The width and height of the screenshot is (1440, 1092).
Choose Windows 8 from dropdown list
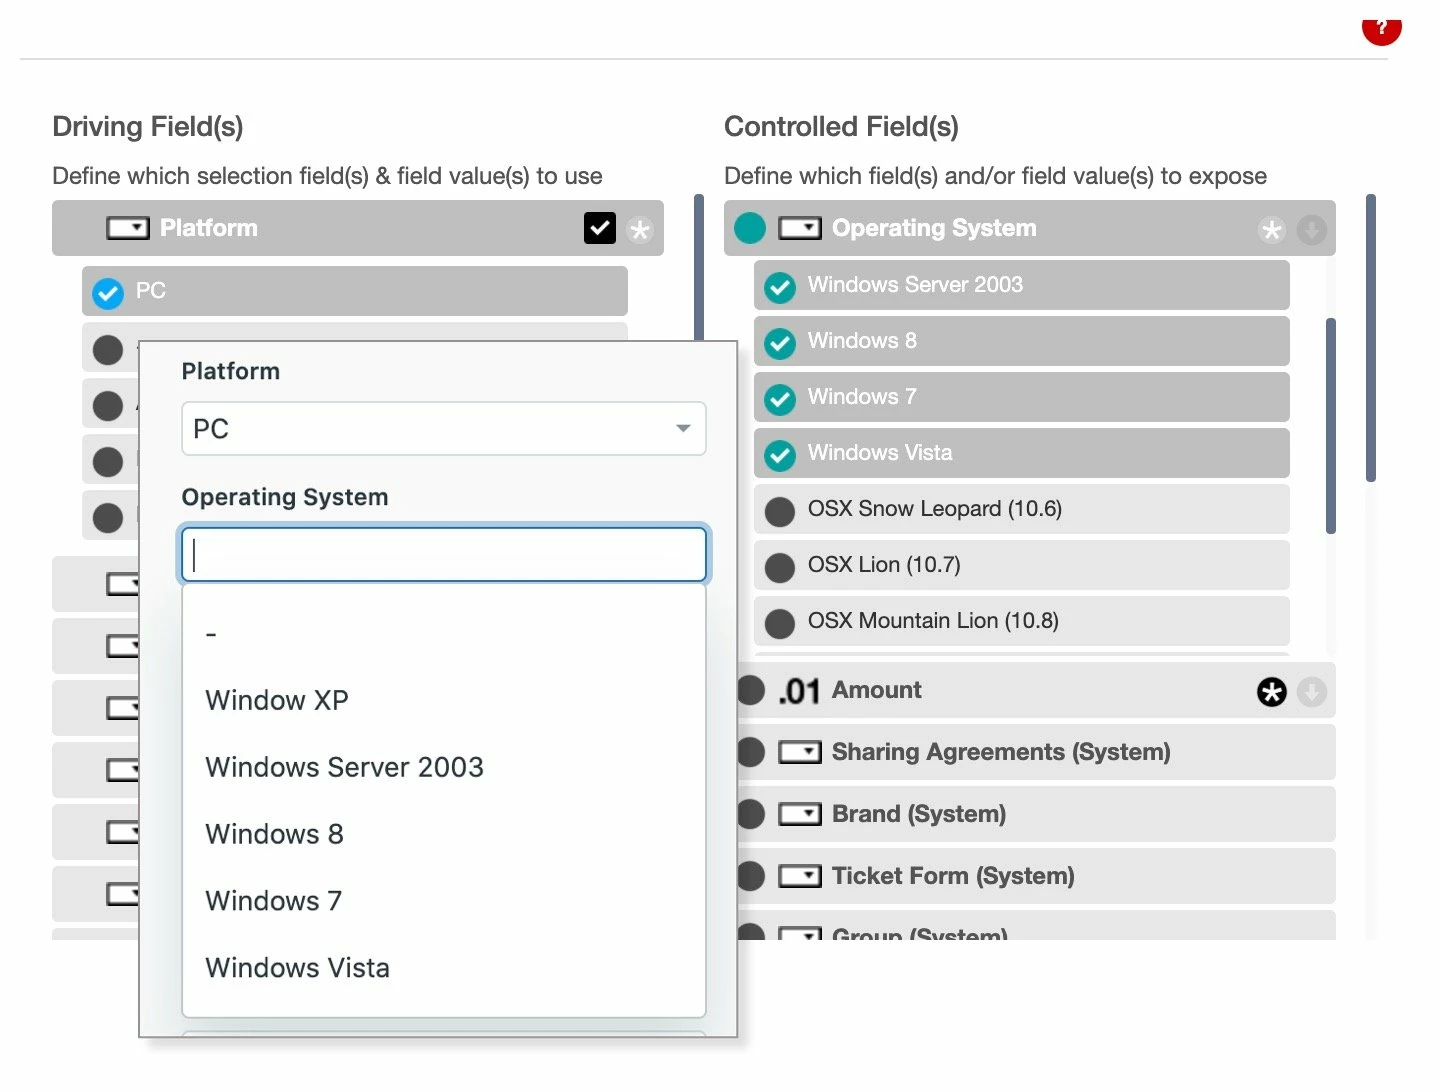tap(444, 834)
